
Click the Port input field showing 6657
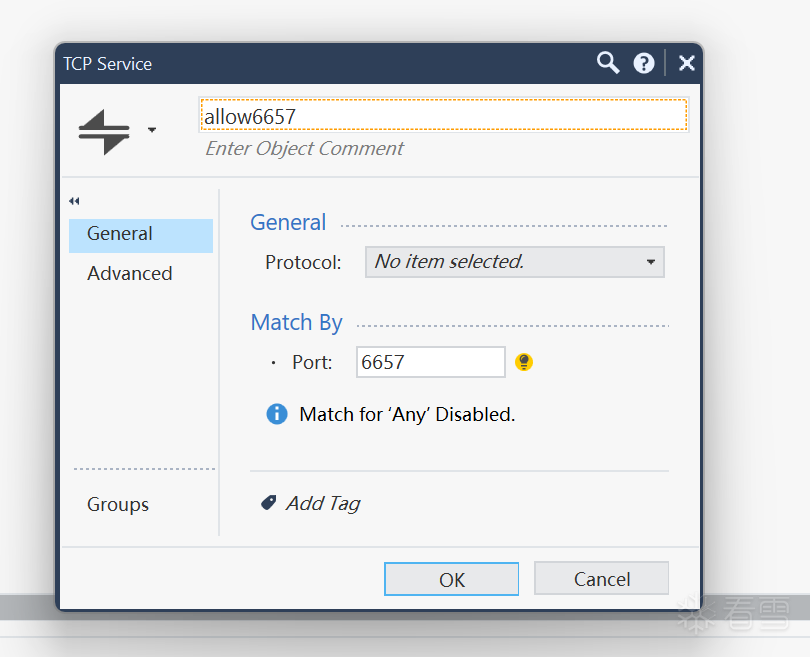pyautogui.click(x=430, y=362)
